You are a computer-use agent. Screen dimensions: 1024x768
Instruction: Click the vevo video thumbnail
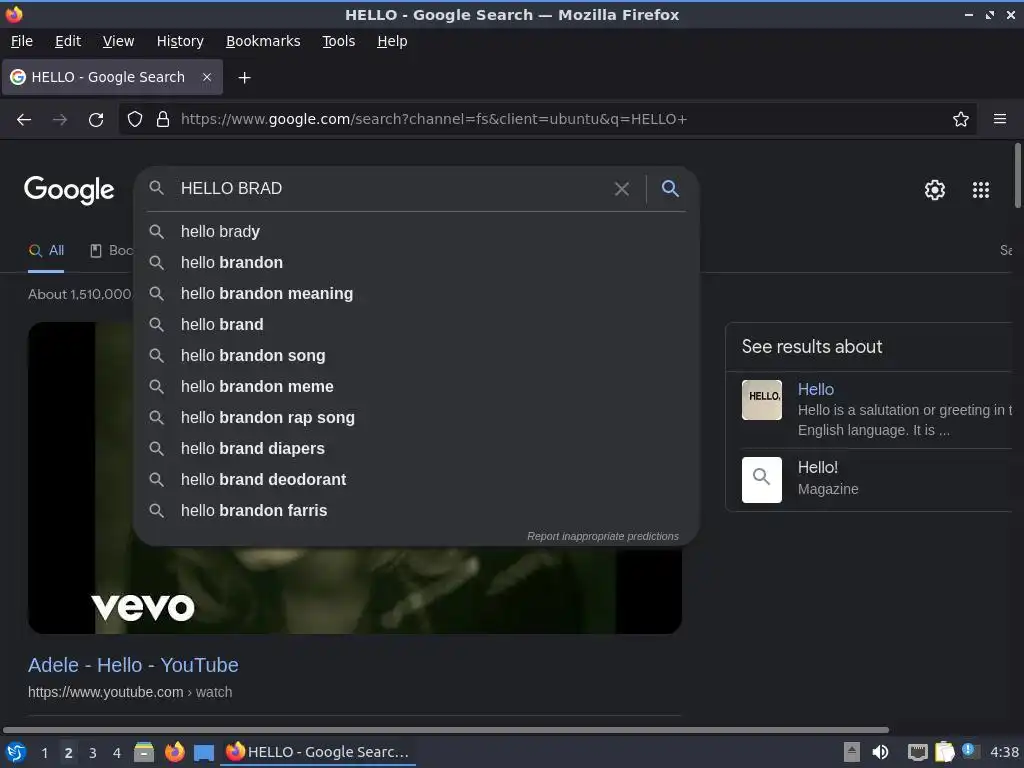point(355,590)
